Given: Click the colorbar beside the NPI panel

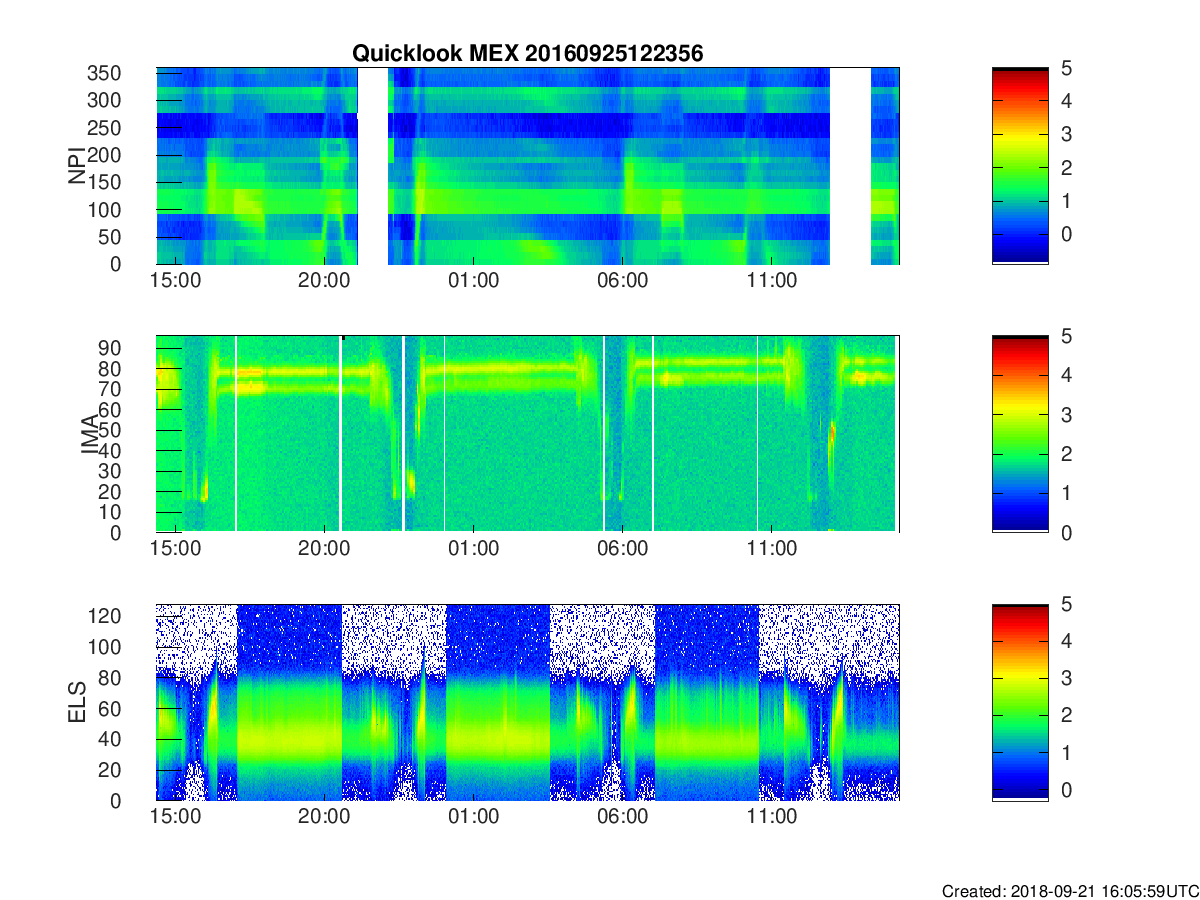Looking at the screenshot, I should (1020, 166).
